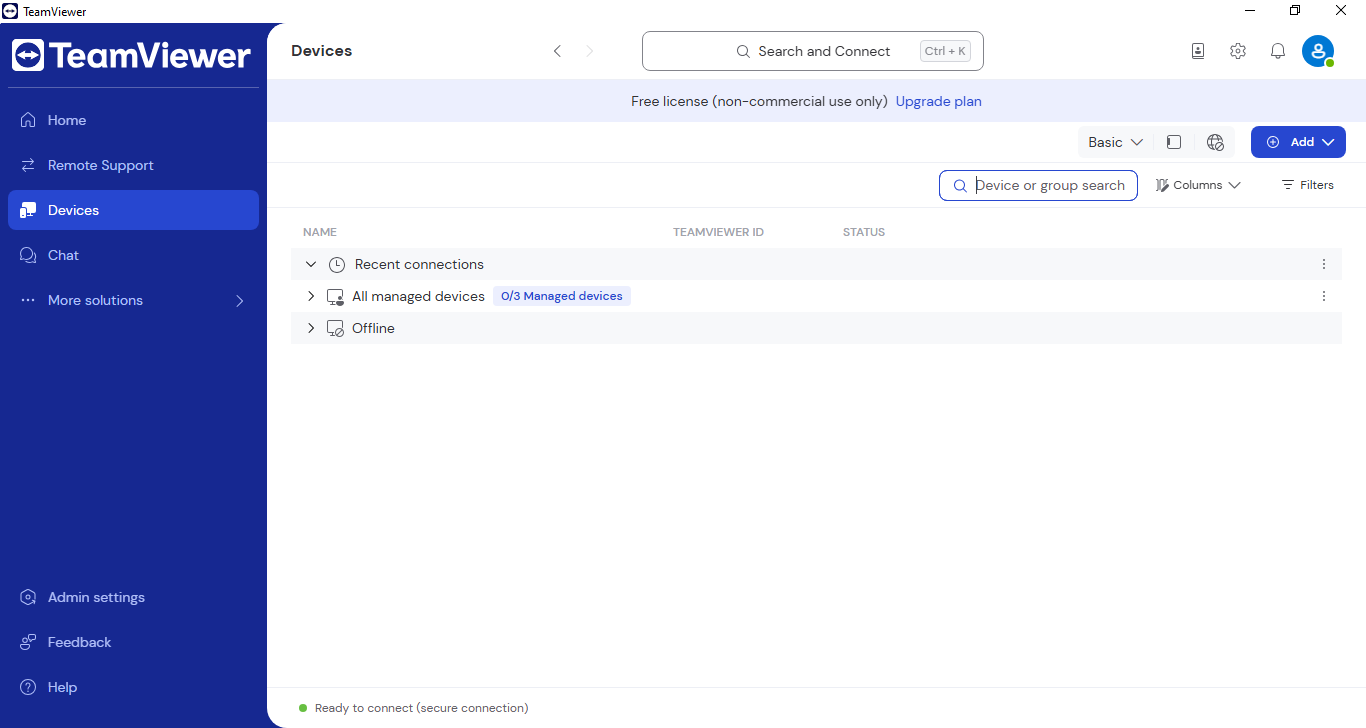Click the Add button

click(1298, 142)
